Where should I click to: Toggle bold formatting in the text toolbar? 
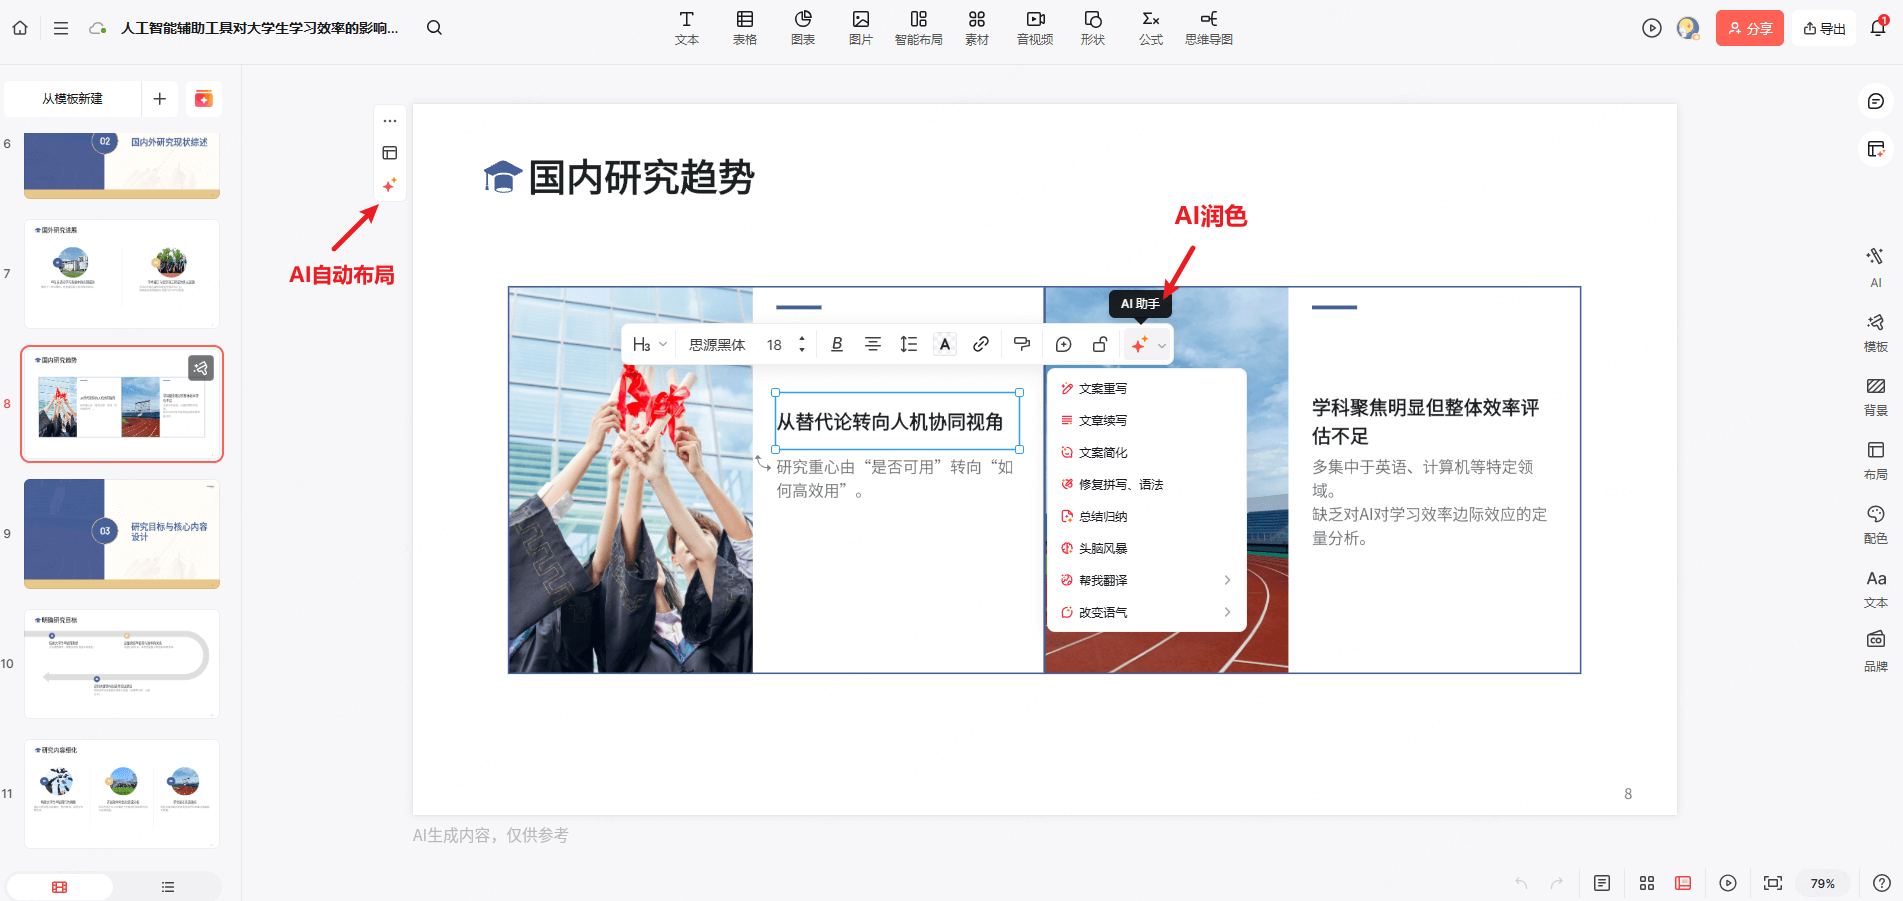[836, 344]
